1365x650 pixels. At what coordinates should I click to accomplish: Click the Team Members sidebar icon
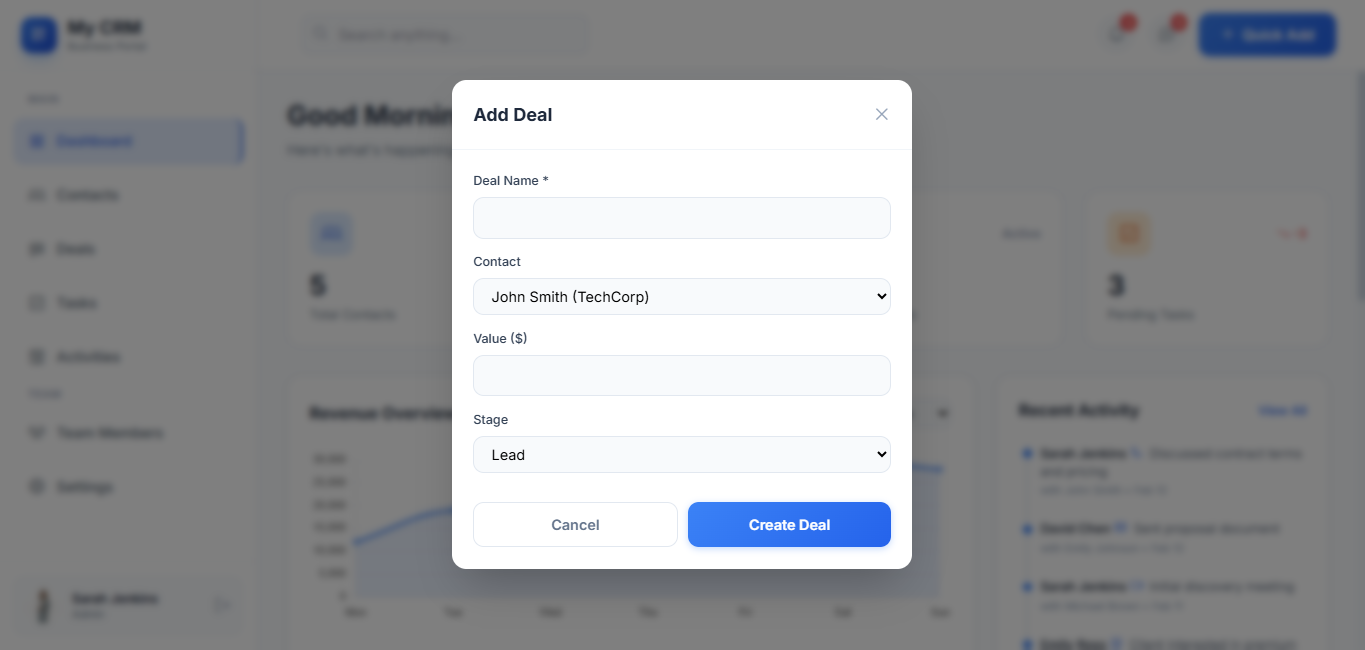pyautogui.click(x=37, y=433)
